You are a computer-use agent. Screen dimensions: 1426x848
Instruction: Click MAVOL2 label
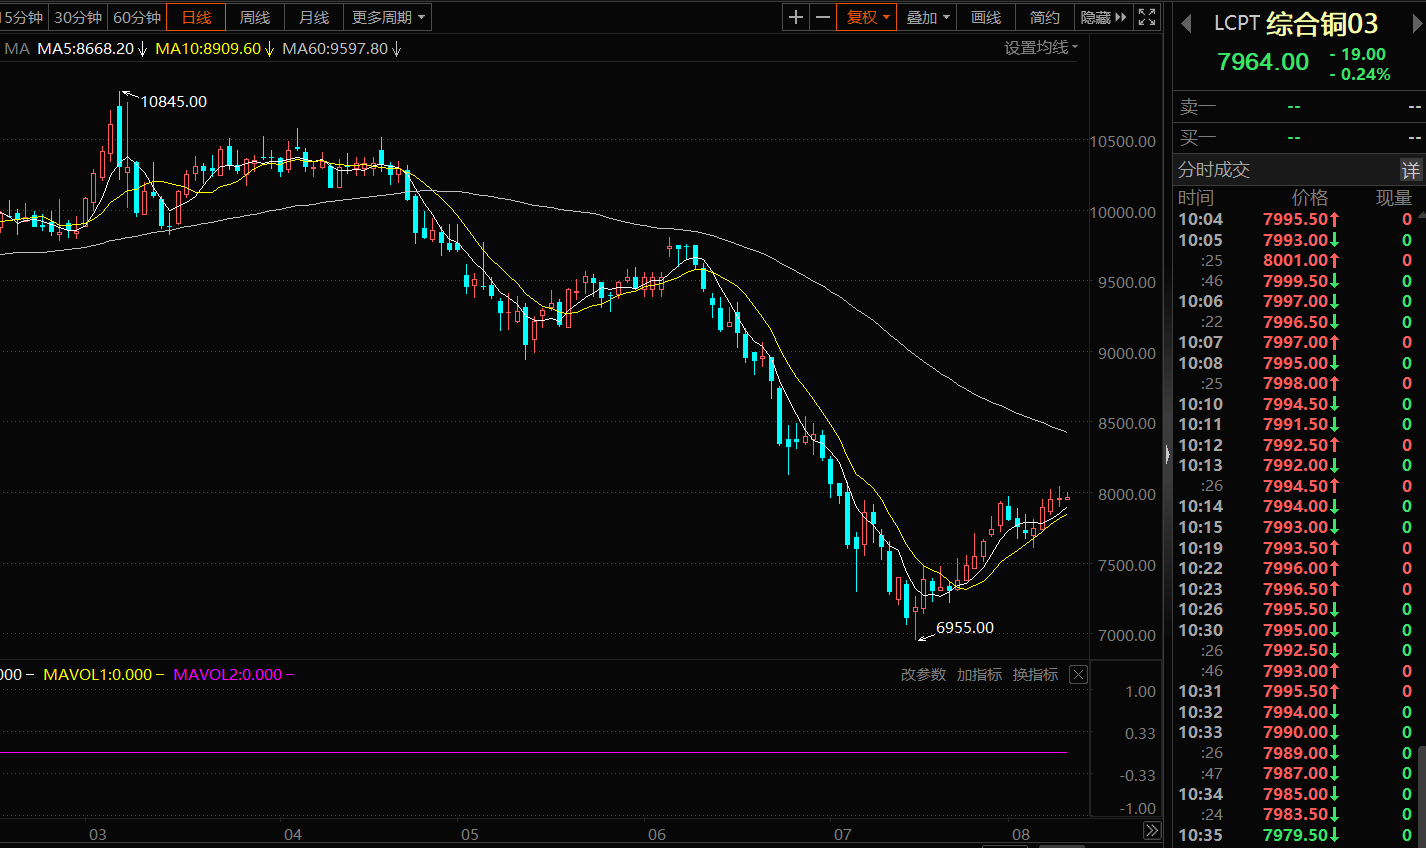tap(233, 675)
